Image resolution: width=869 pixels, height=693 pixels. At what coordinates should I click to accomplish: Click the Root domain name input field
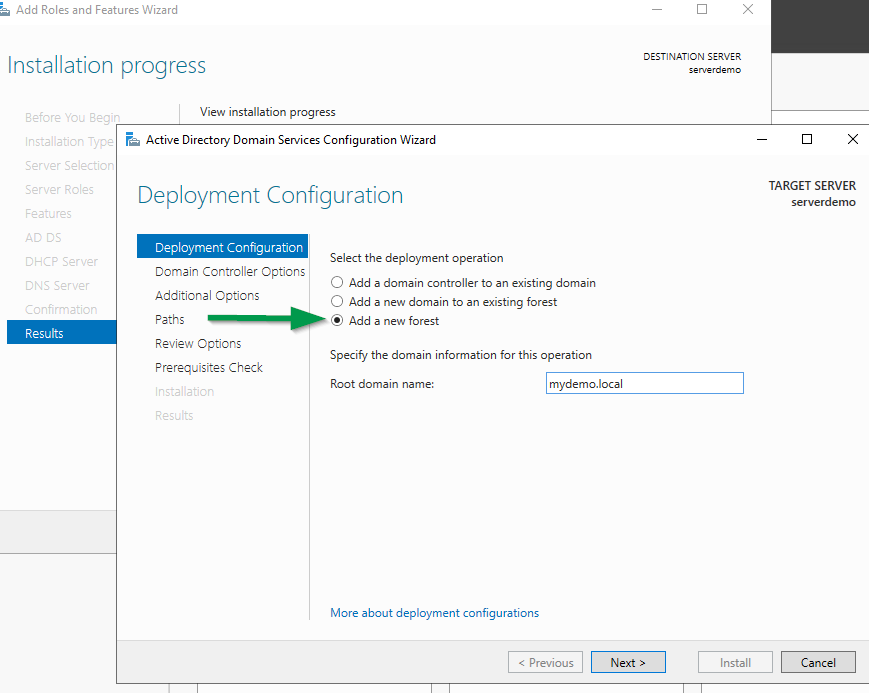[x=644, y=383]
